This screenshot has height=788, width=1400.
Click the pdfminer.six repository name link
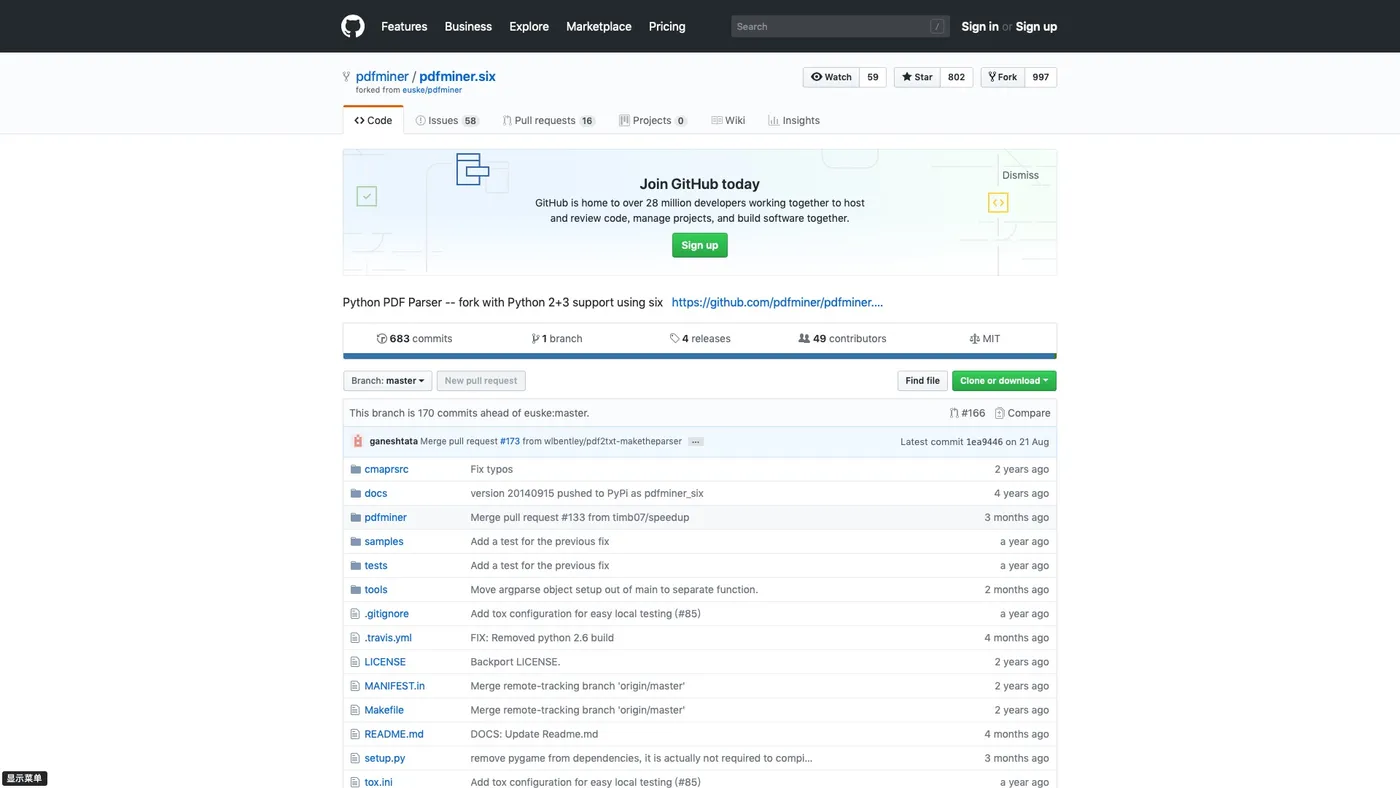pos(457,76)
